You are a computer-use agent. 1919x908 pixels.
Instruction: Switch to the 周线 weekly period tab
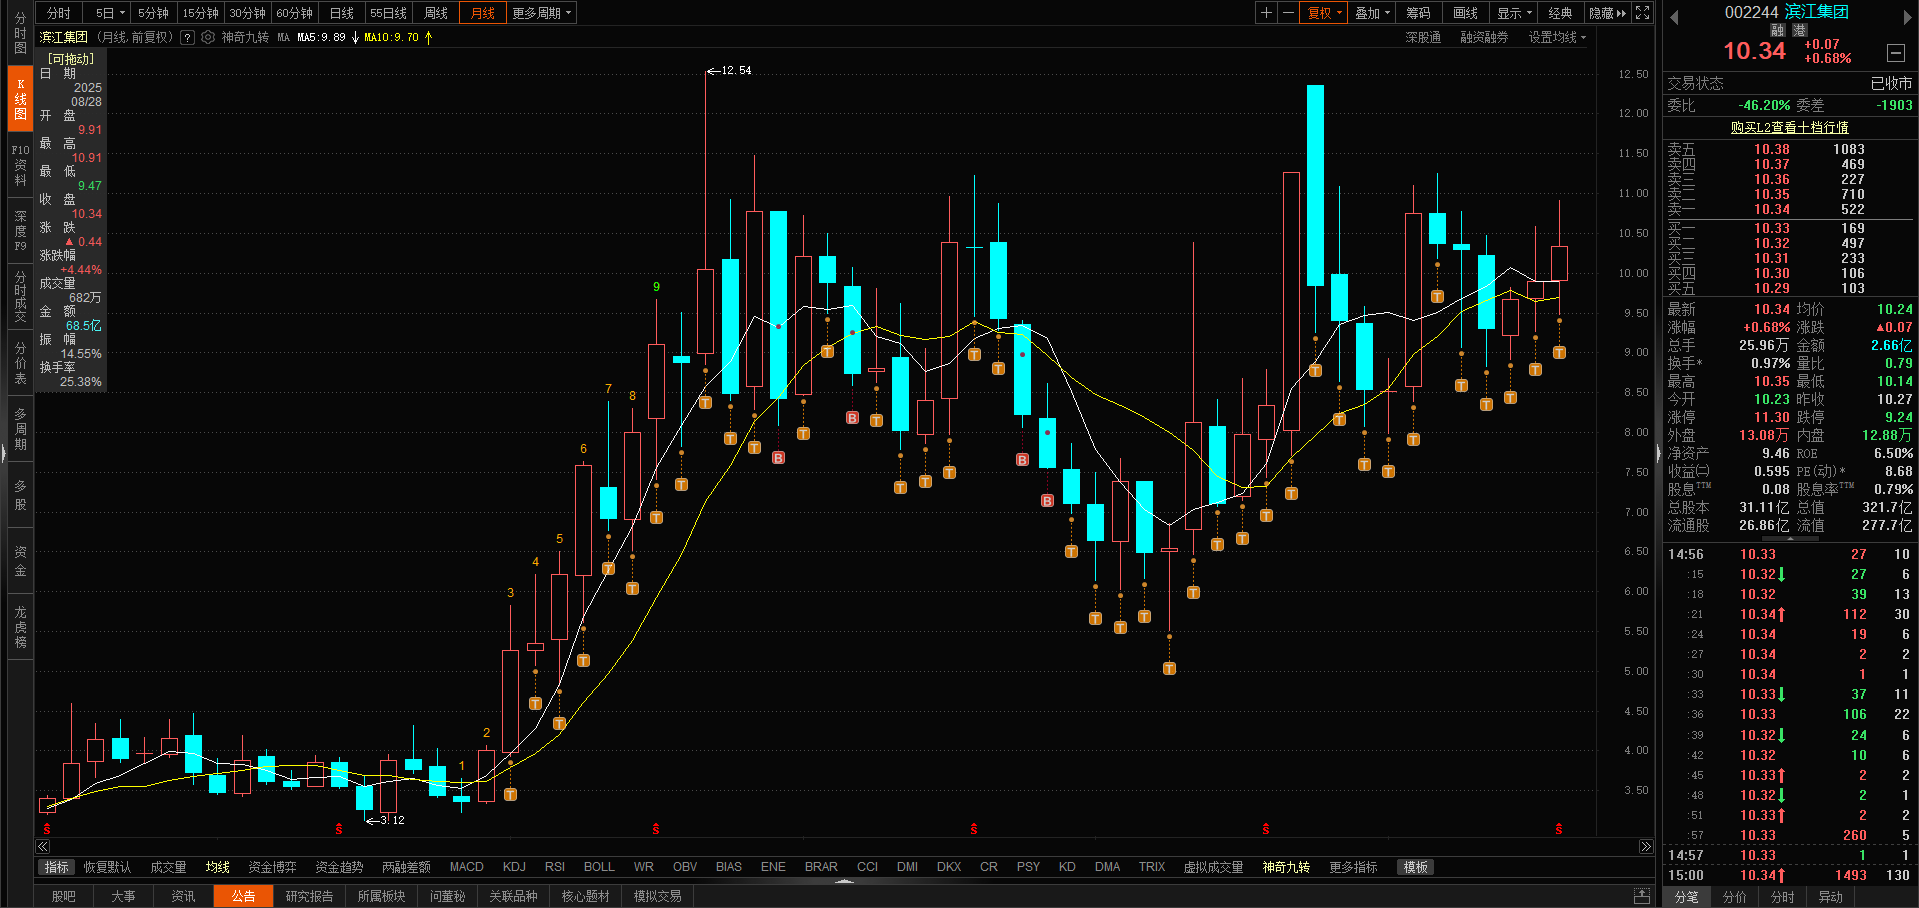coord(436,13)
